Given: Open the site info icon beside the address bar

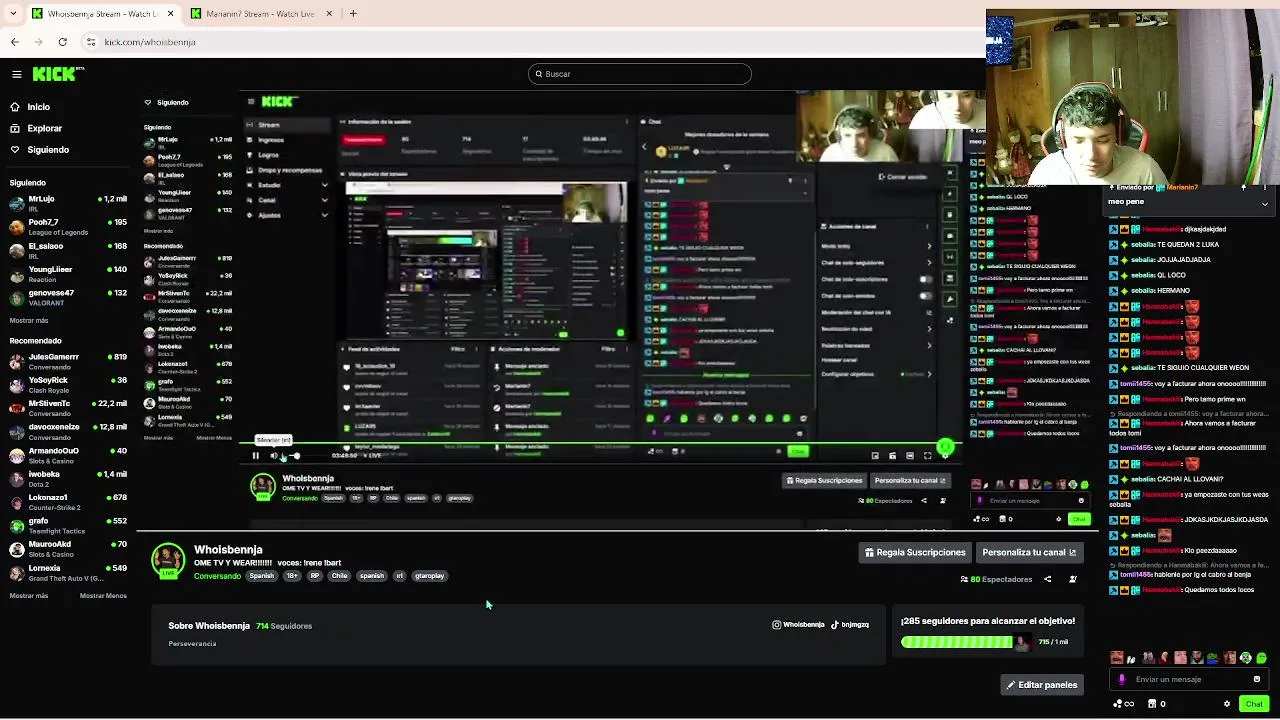Looking at the screenshot, I should 91,42.
